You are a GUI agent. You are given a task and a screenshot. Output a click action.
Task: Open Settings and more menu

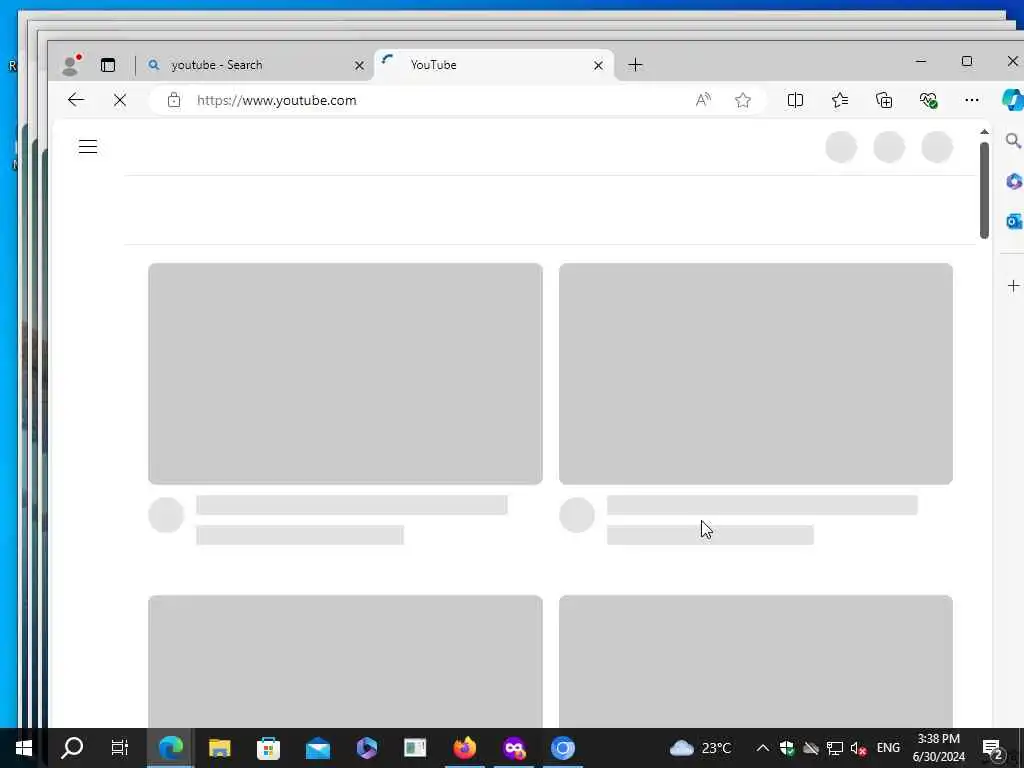[972, 100]
